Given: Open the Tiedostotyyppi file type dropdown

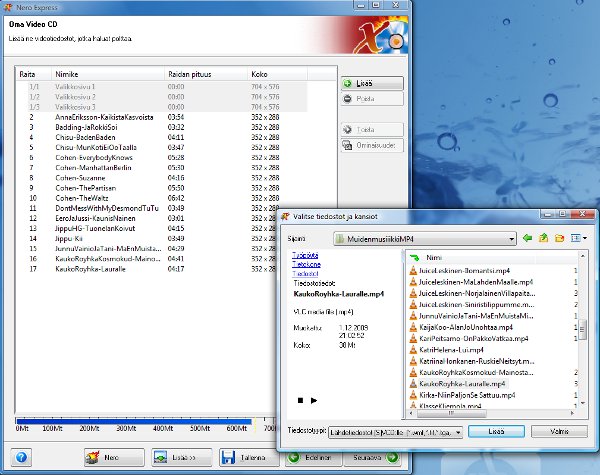Looking at the screenshot, I should 458,432.
